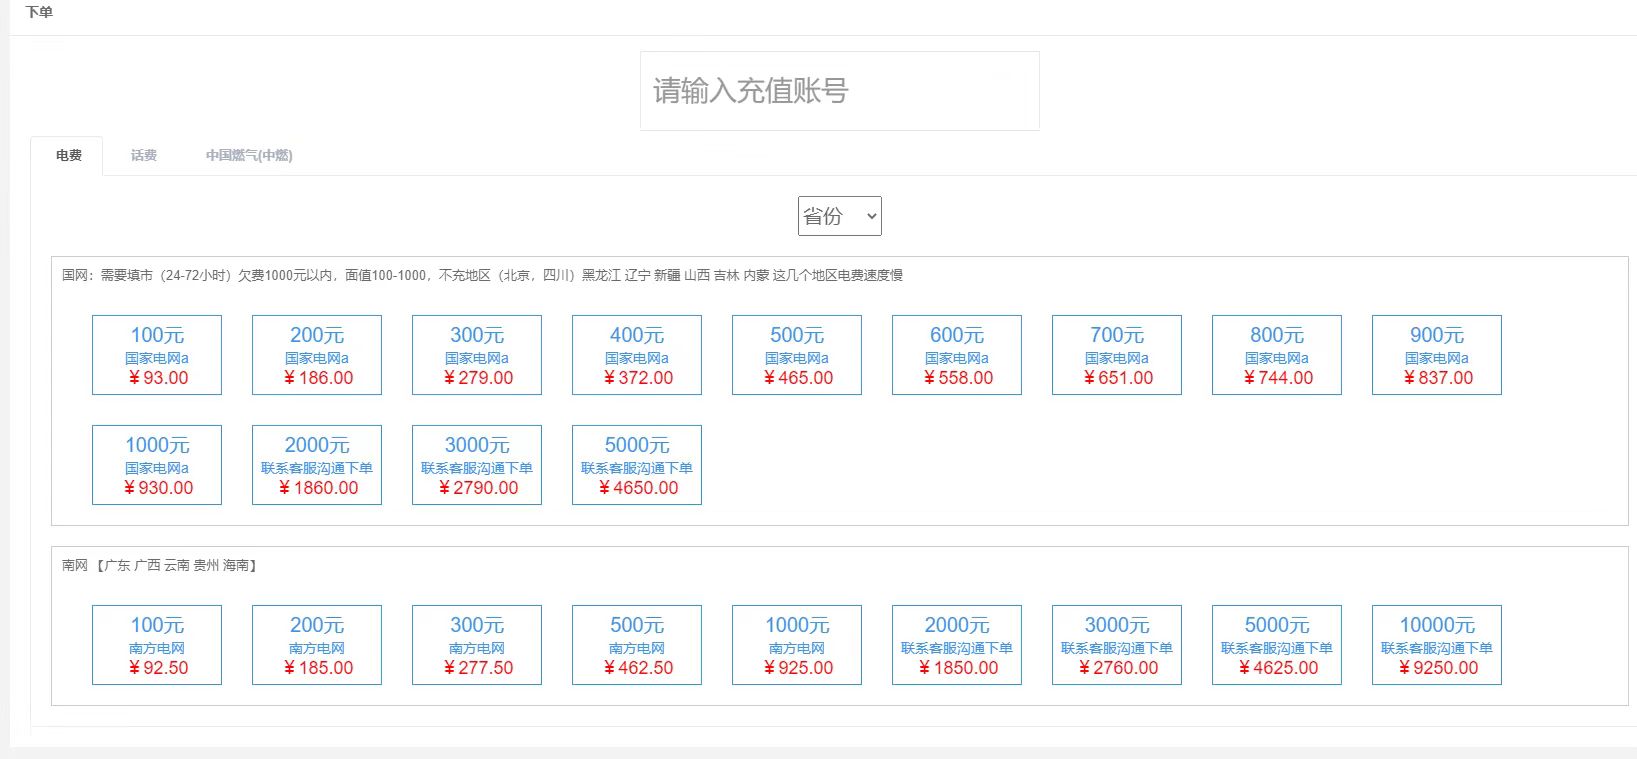
Task: Click the 国网 notice text about 欠费1000元以内
Action: point(482,275)
